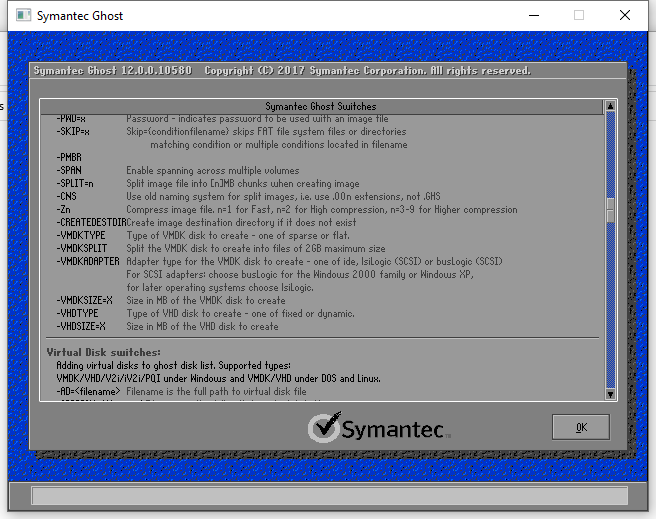The width and height of the screenshot is (656, 519).
Task: Click 'Enable spanning across multiple volumes' description
Action: (213, 171)
